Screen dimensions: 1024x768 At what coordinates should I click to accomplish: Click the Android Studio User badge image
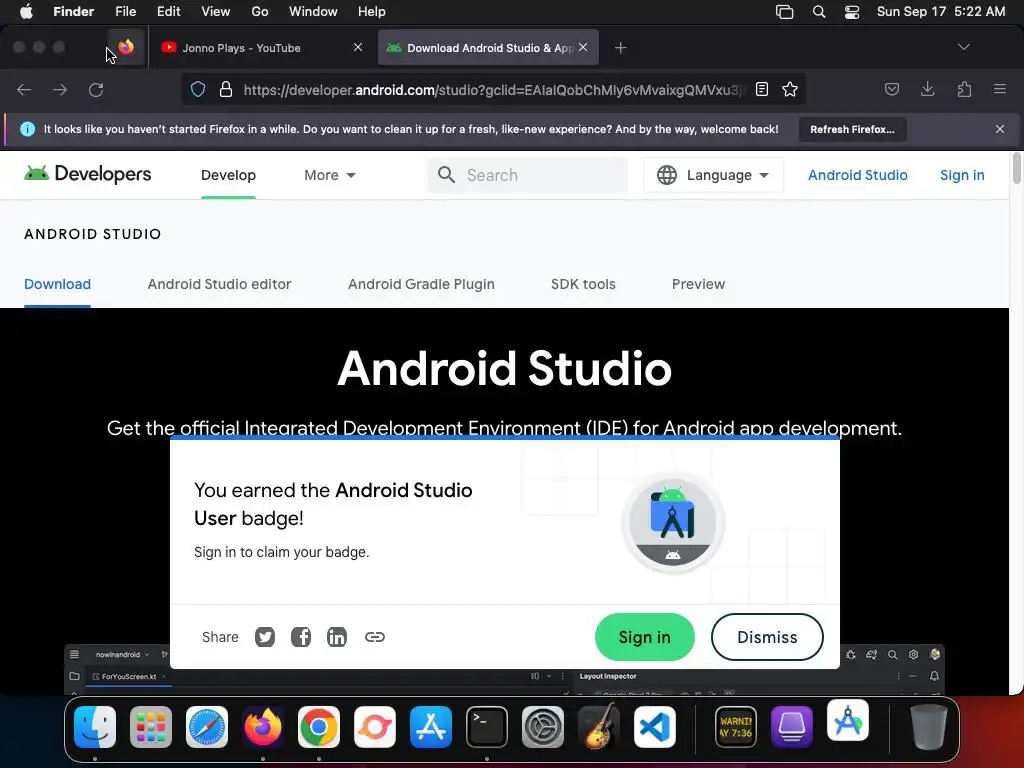(x=673, y=522)
